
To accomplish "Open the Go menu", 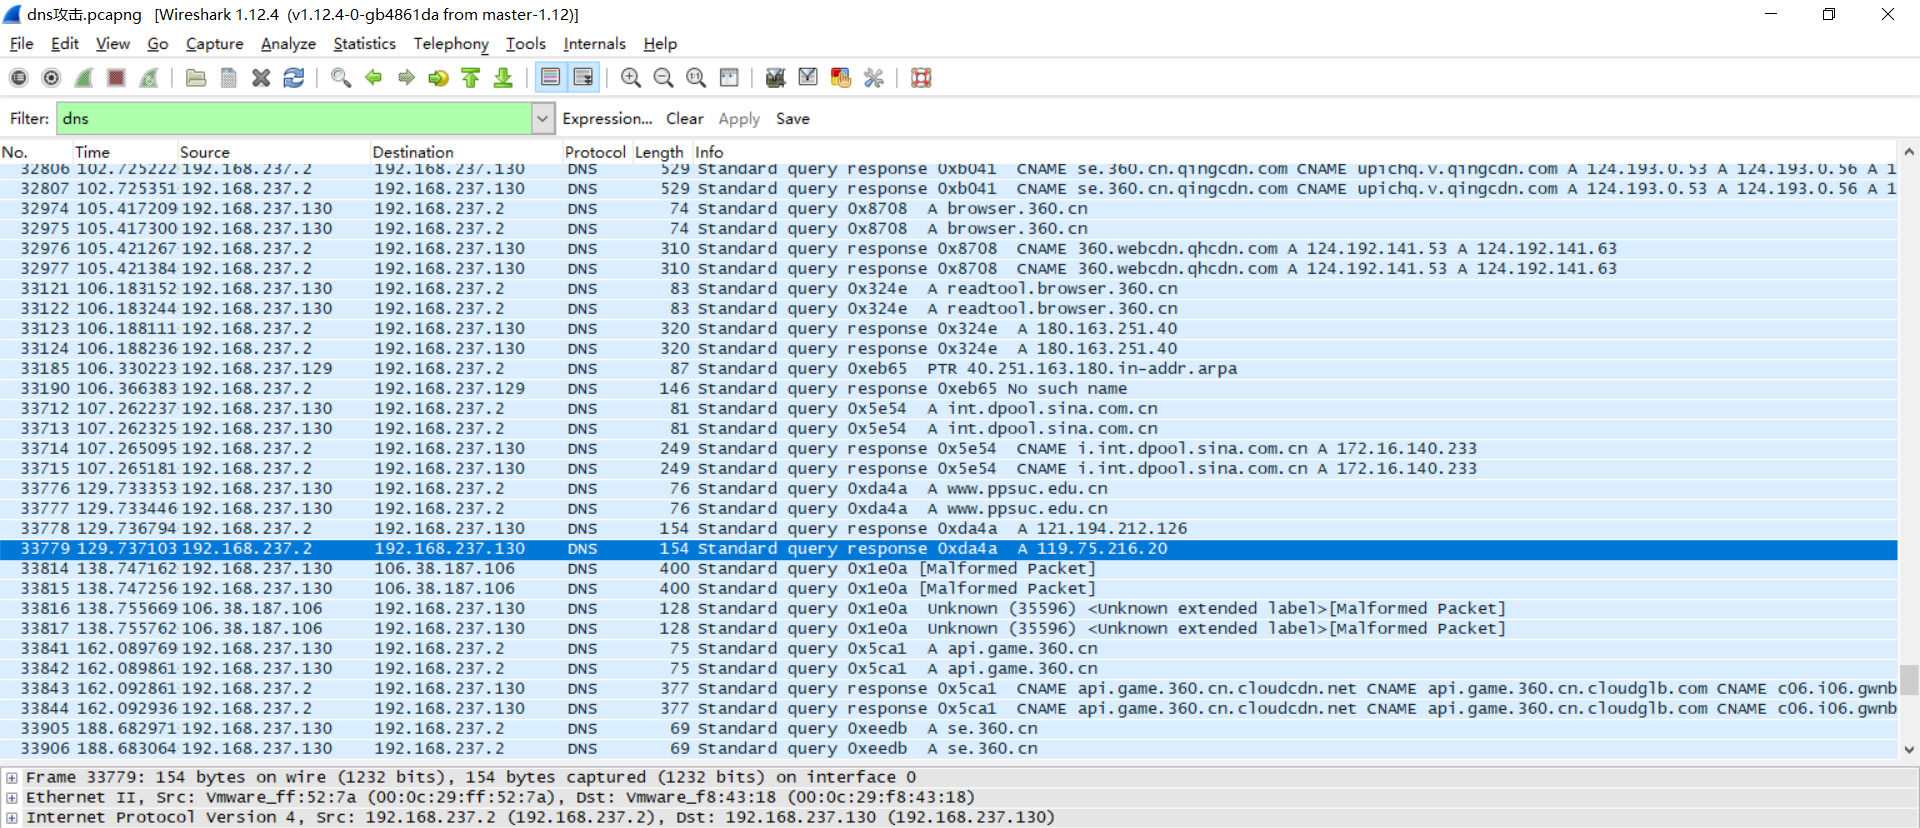I will (x=158, y=44).
